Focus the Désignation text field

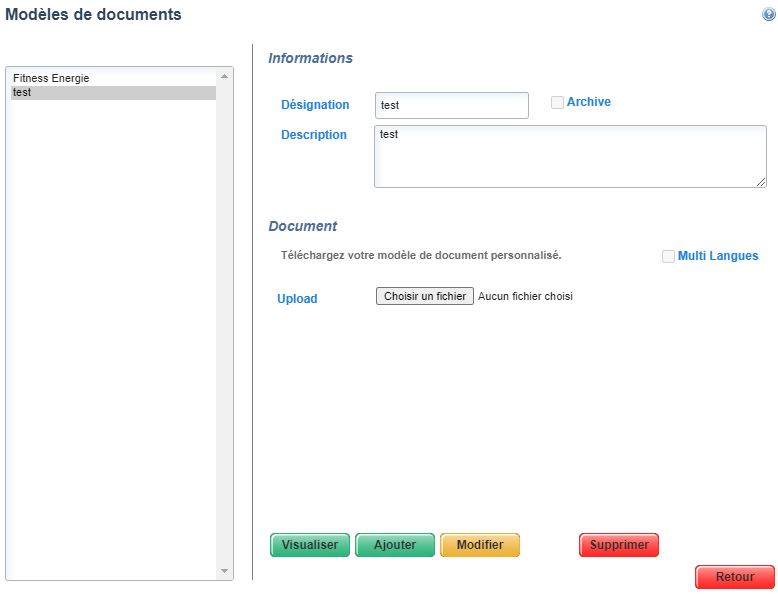pyautogui.click(x=451, y=105)
